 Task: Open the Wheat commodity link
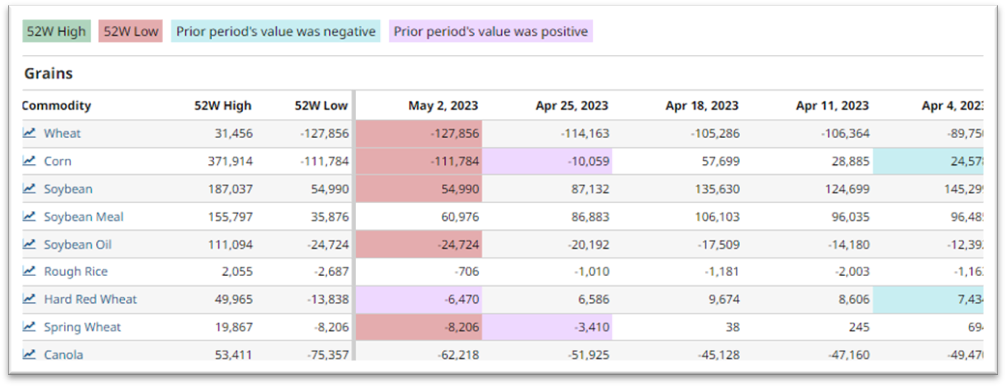[62, 134]
